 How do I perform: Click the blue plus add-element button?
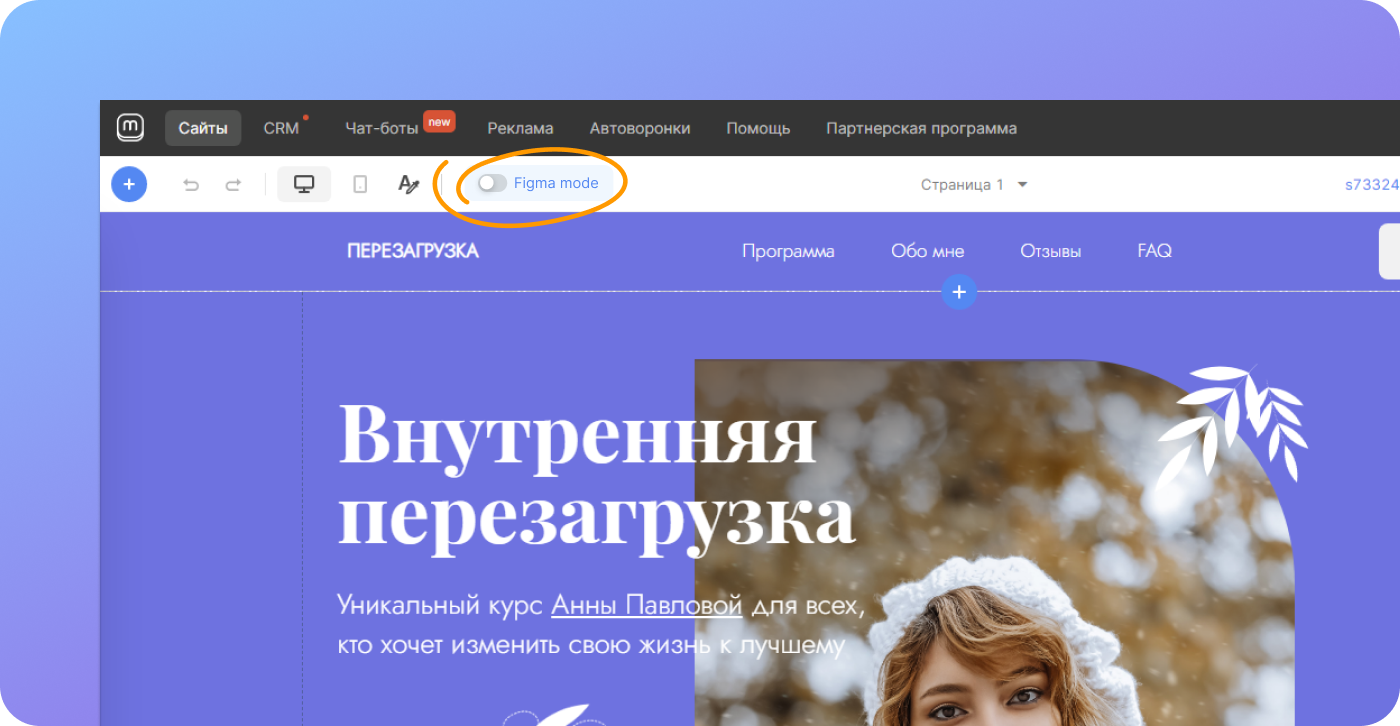129,184
